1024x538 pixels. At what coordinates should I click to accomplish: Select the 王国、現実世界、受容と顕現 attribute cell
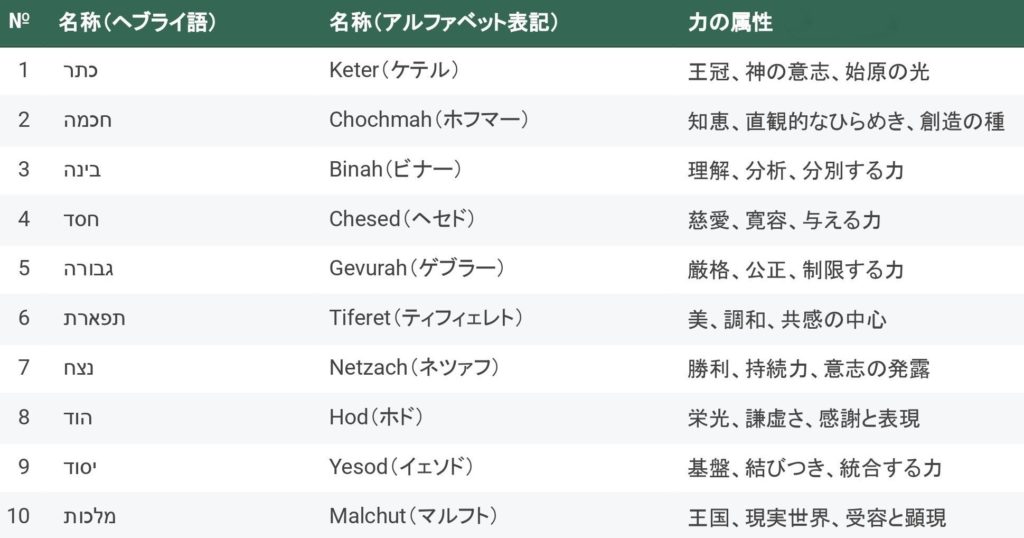(817, 517)
